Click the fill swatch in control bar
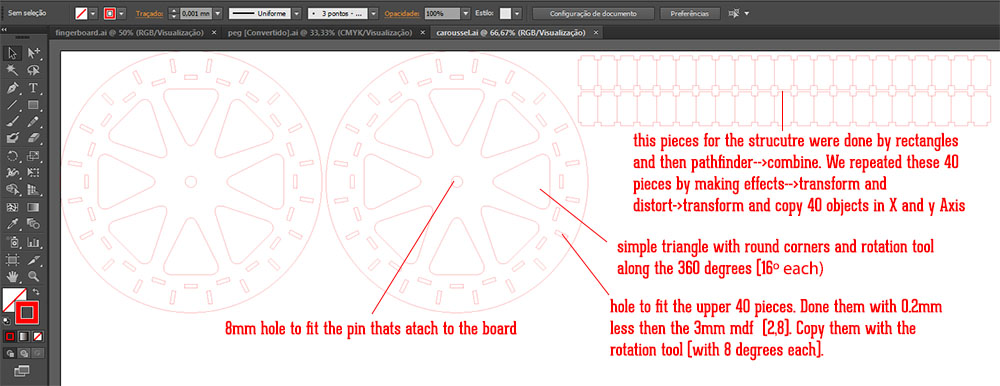This screenshot has width=1000, height=386. pyautogui.click(x=82, y=13)
